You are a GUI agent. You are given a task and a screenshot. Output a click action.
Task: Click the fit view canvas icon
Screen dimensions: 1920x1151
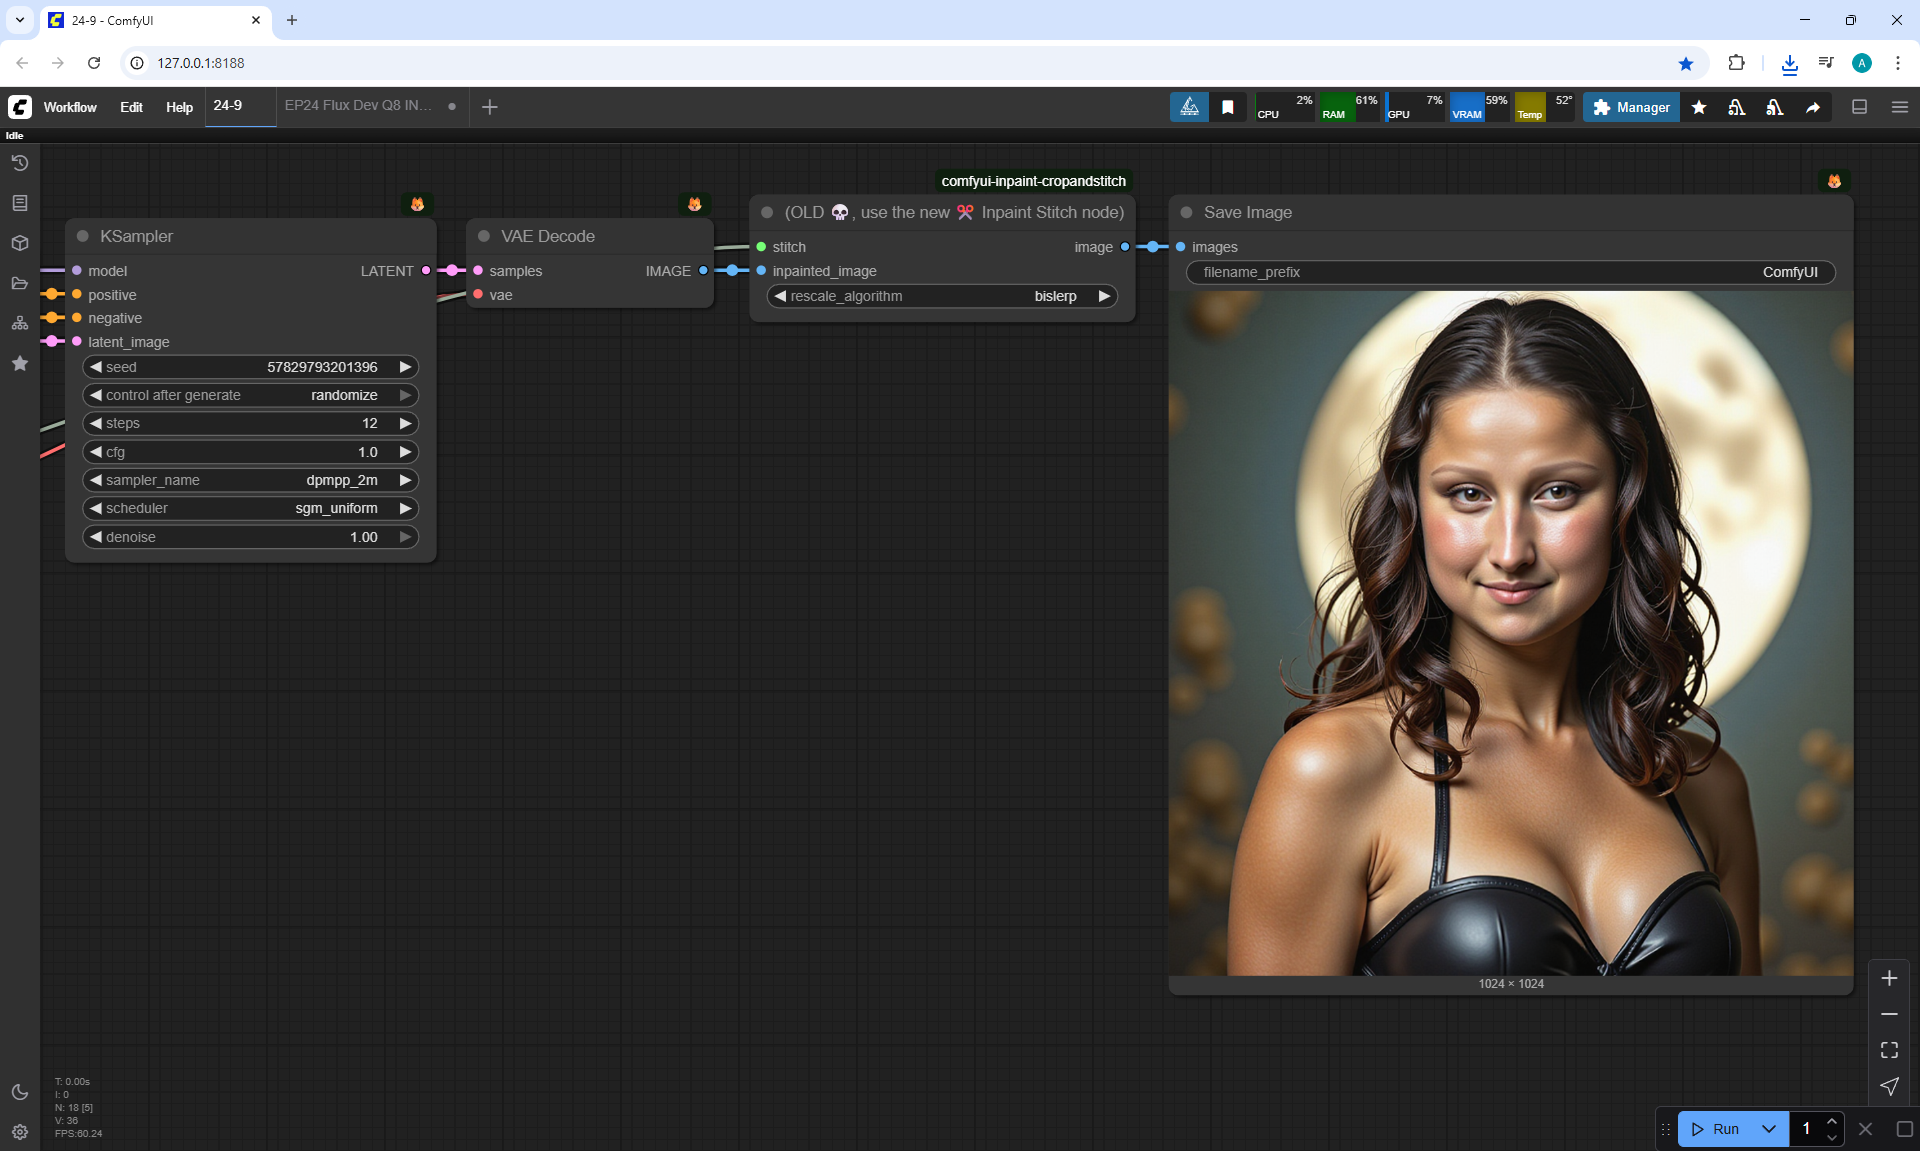pos(1889,1050)
